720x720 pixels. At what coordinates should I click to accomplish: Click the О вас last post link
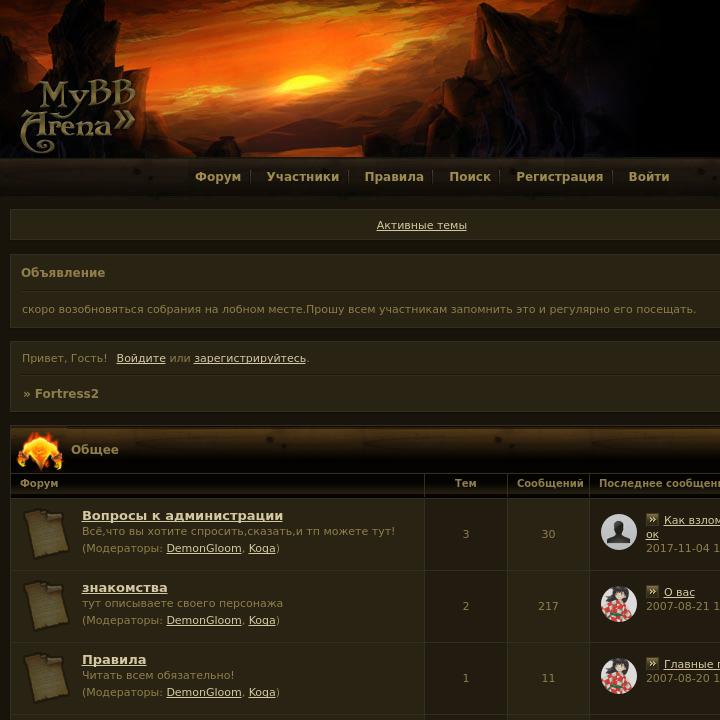pyautogui.click(x=679, y=592)
